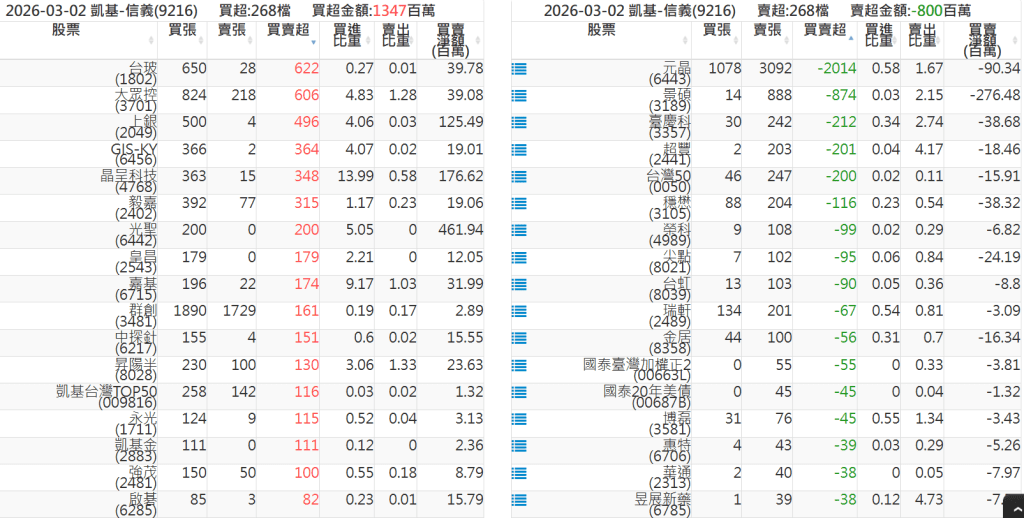Sort the buy-side table by 買張 header

pyautogui.click(x=182, y=31)
